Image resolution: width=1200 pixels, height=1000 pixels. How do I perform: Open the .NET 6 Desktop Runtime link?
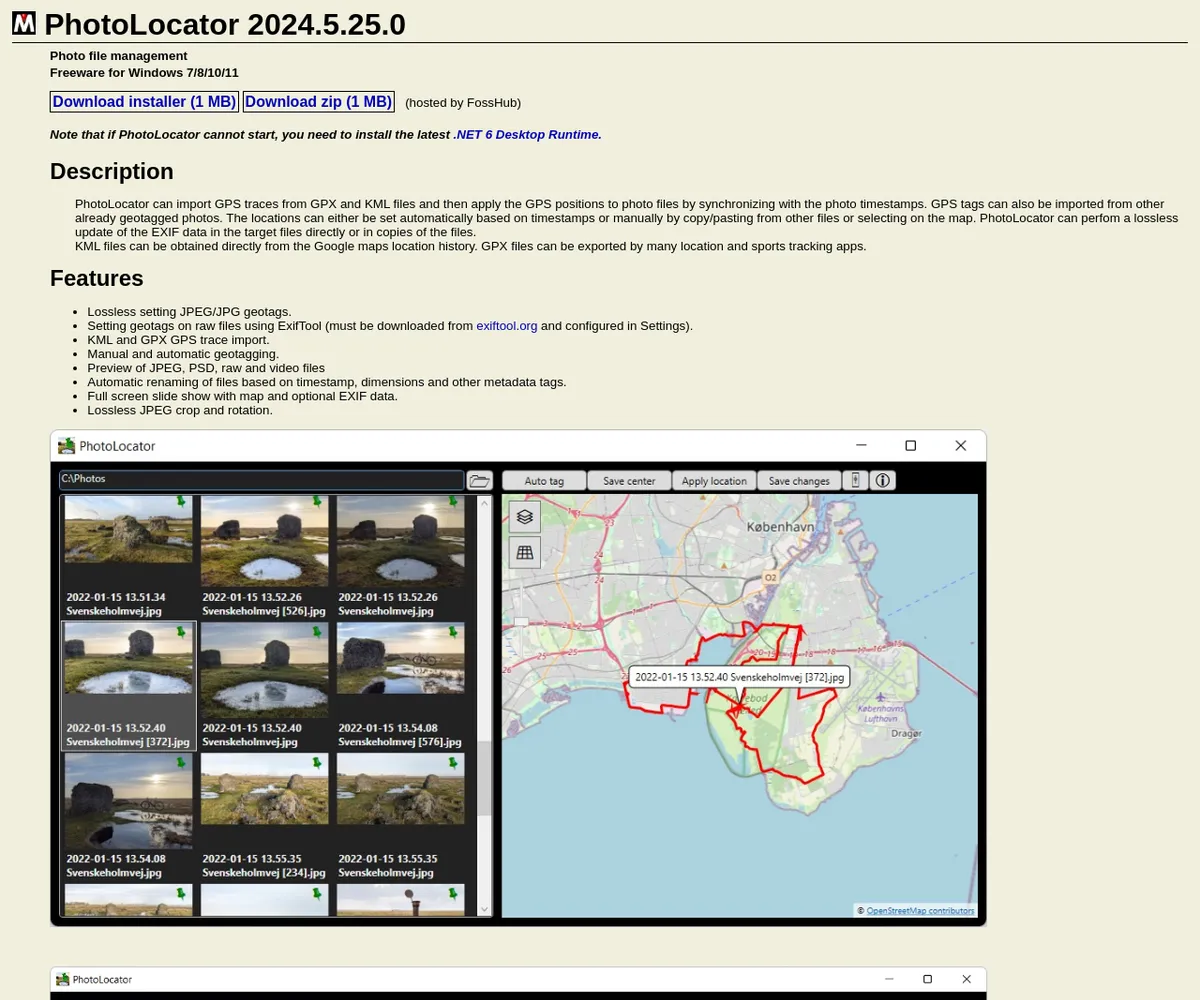(528, 134)
